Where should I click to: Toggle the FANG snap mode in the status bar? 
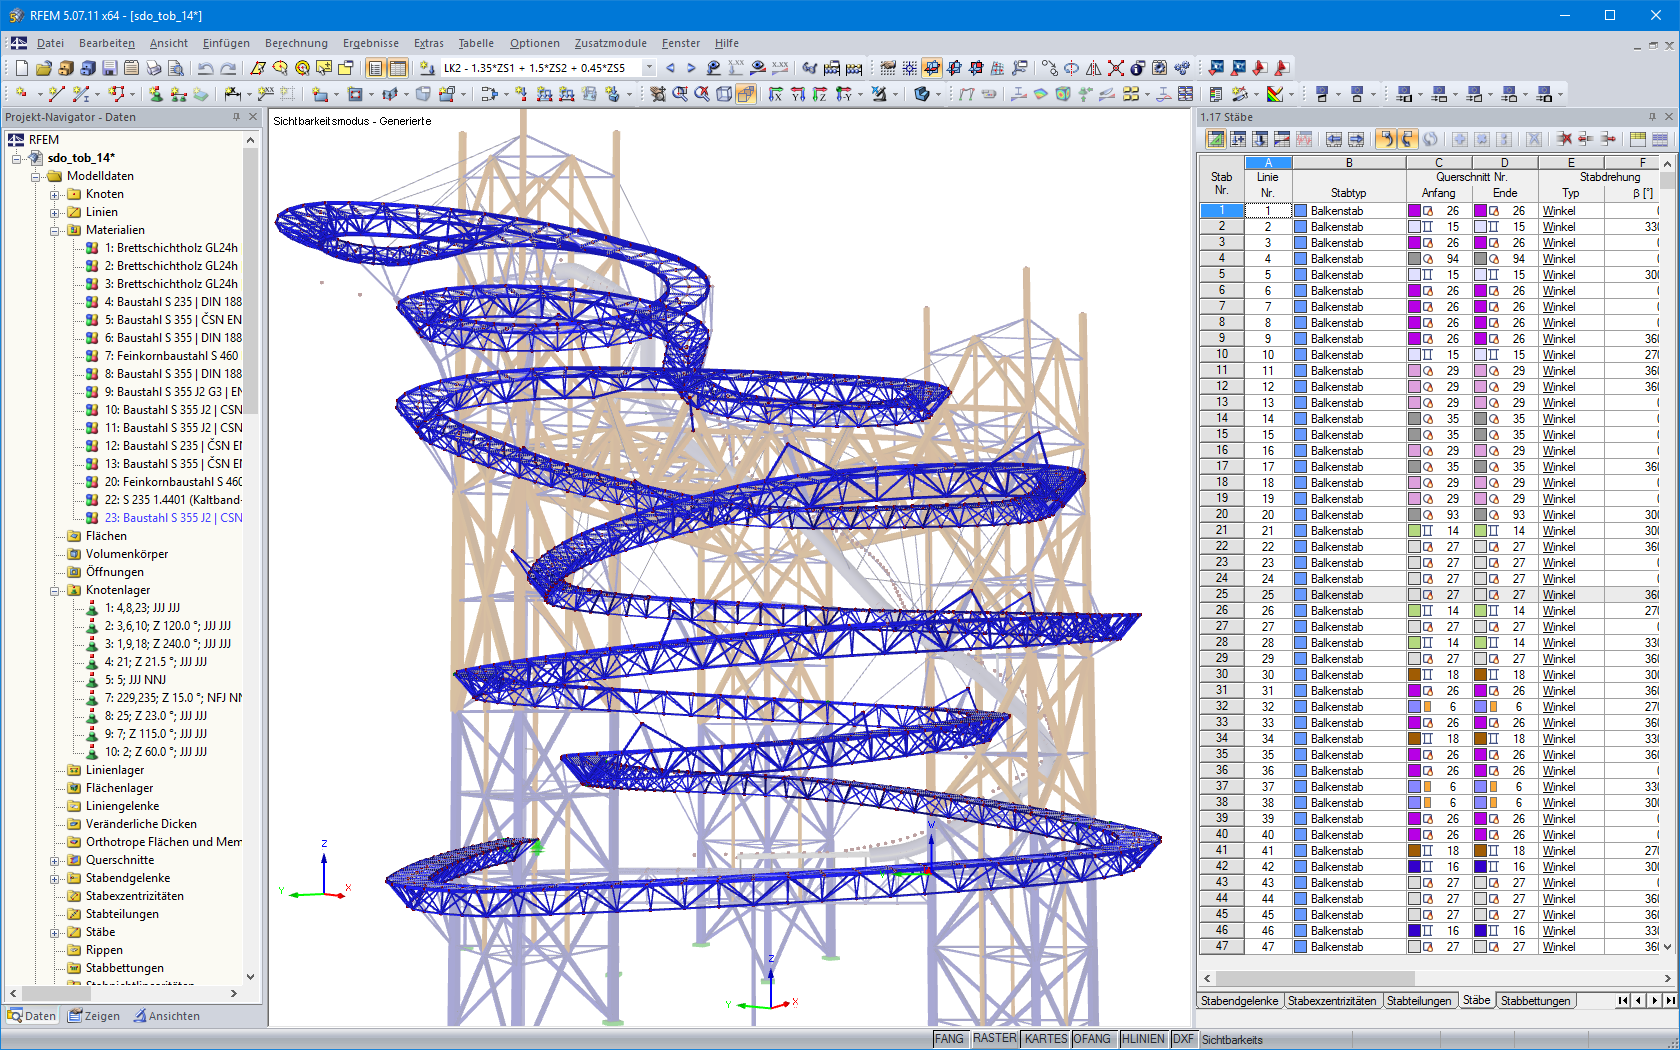pos(950,1038)
